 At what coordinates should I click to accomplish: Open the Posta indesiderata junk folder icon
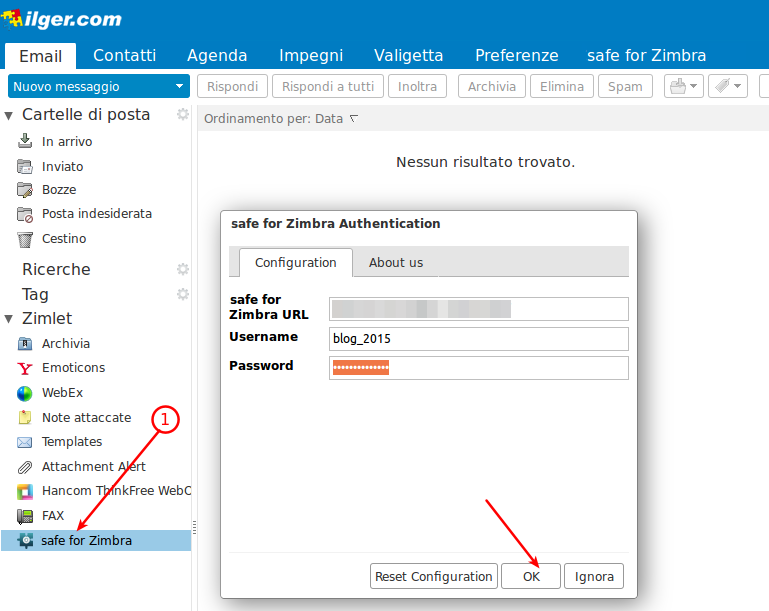pos(25,214)
